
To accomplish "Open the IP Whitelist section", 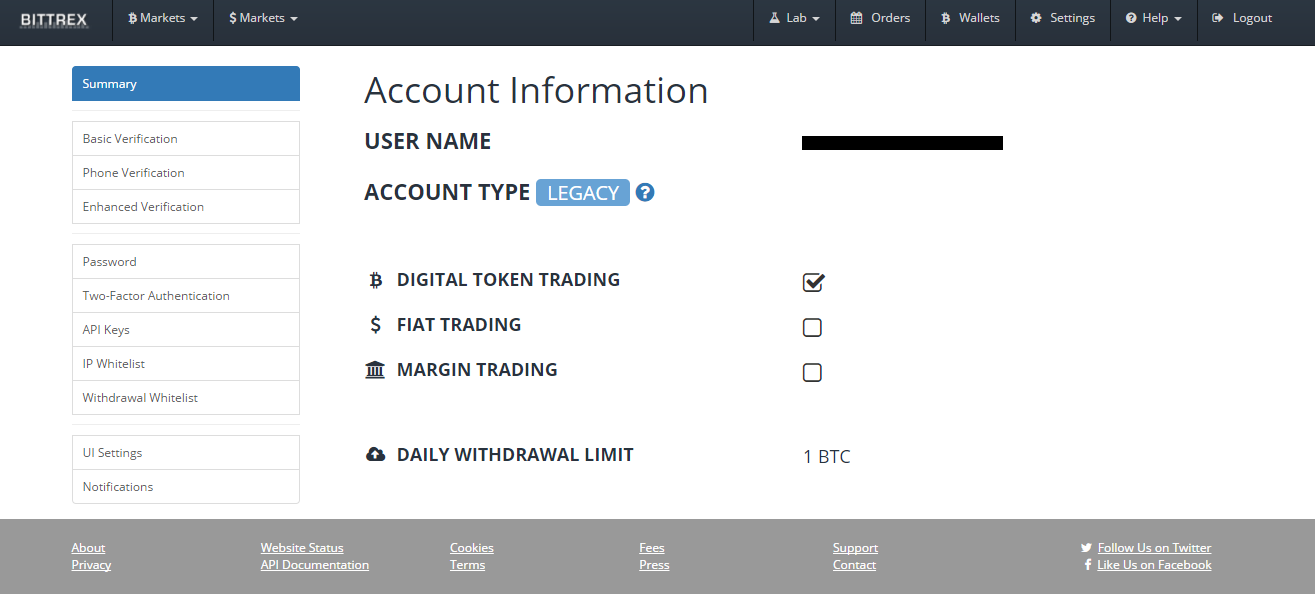I will tap(186, 364).
